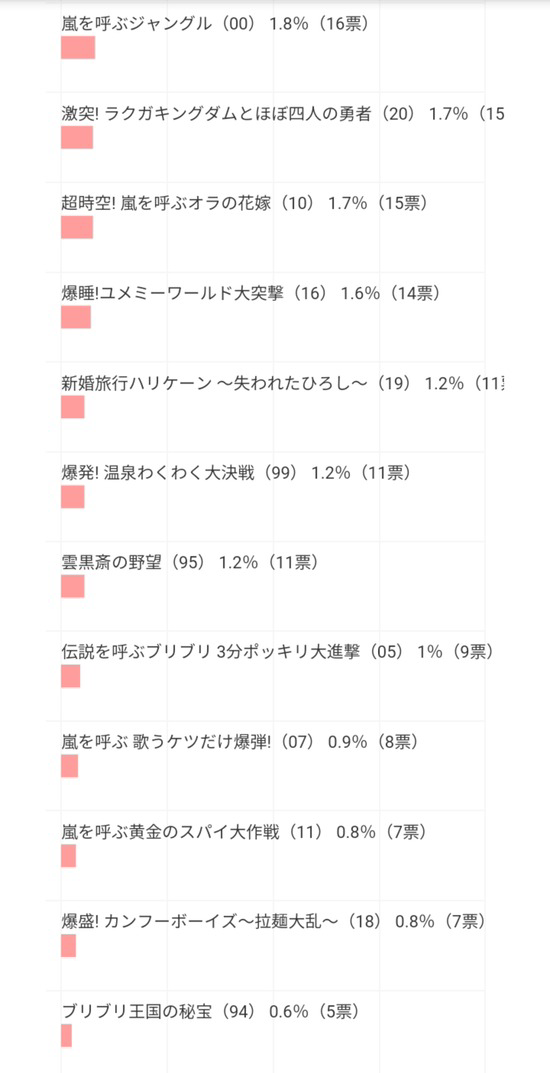Select 嵐を呼ぶ 歌うケツだけ爆弾! (07) text

[x=239, y=742]
